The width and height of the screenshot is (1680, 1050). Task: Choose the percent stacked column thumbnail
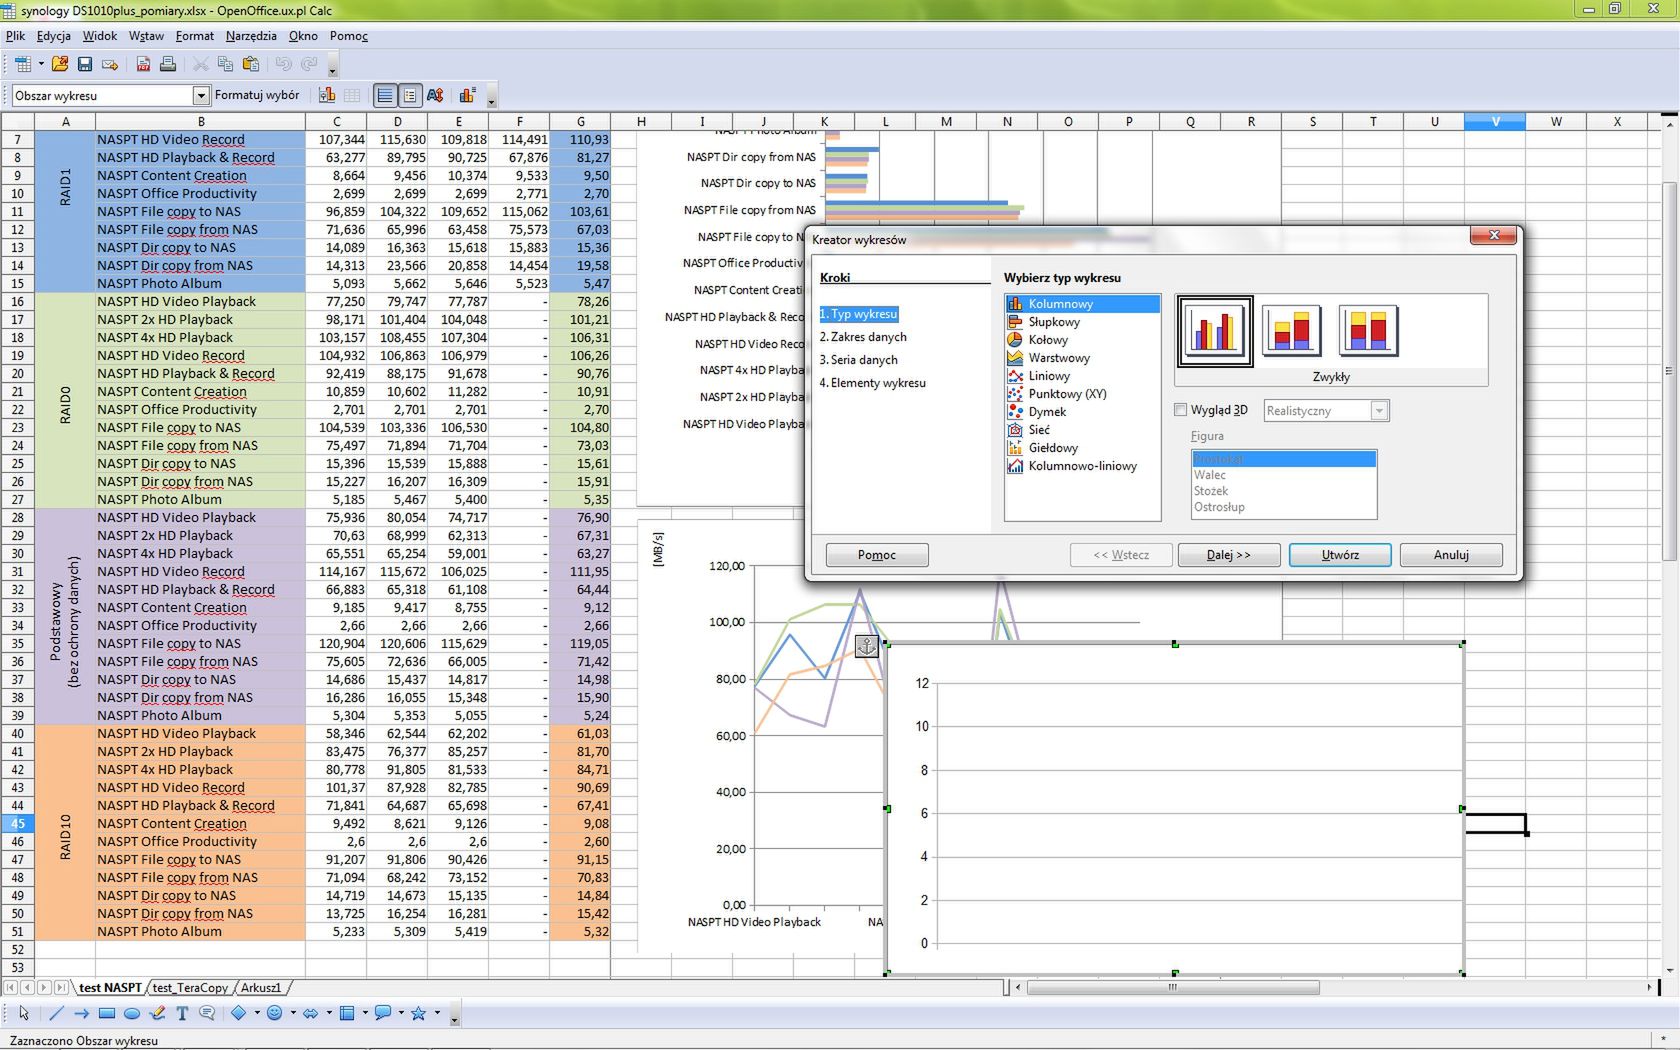tap(1368, 331)
